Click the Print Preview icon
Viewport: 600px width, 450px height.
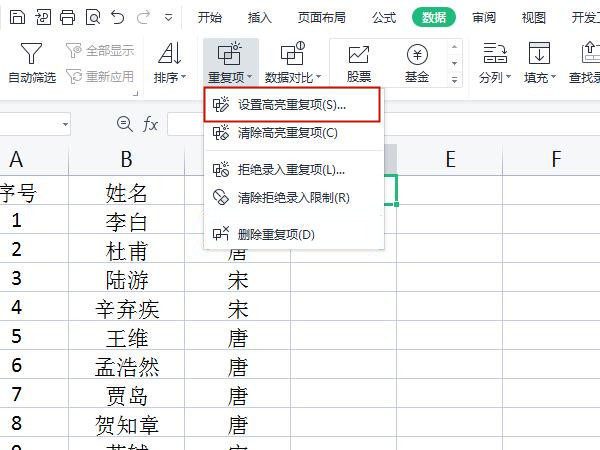(x=92, y=17)
